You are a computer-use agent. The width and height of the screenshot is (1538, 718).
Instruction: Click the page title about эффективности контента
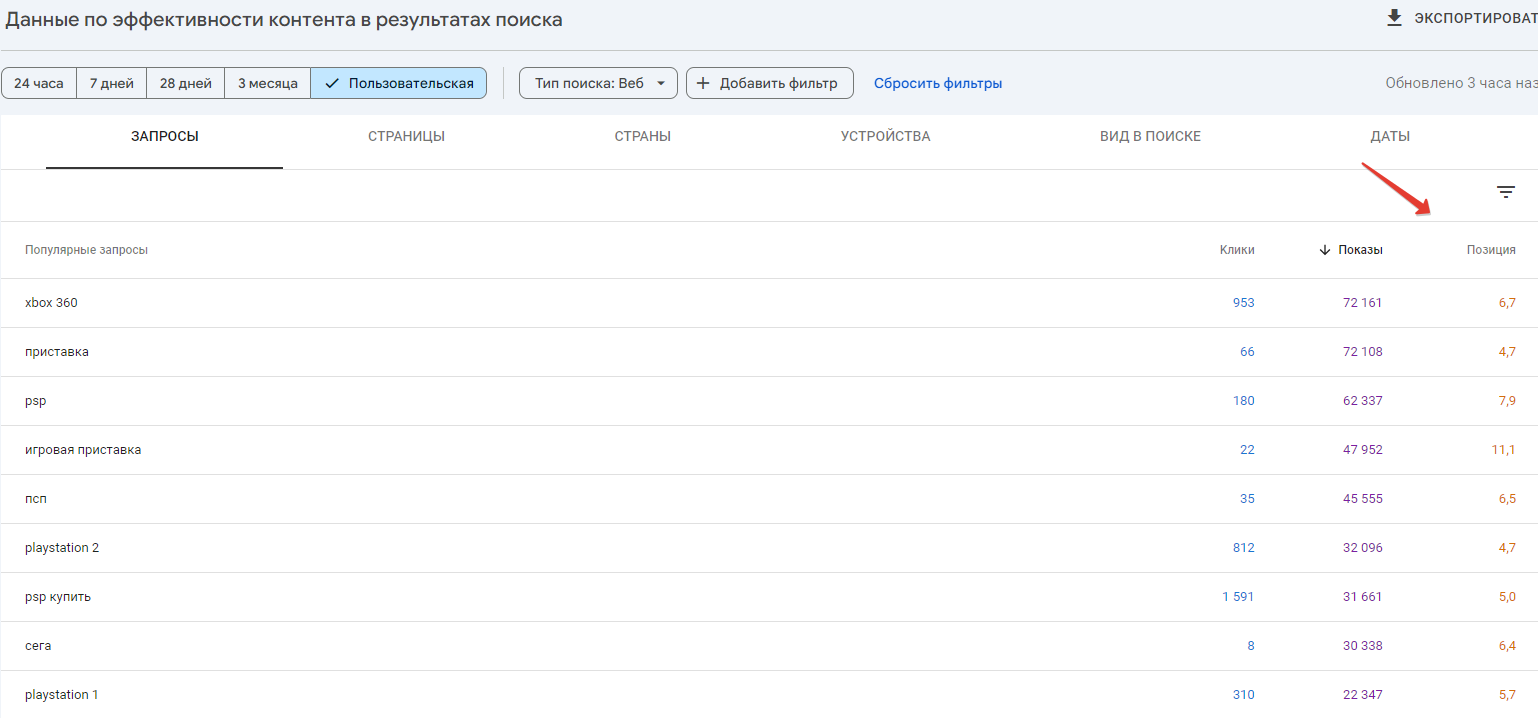[x=283, y=19]
